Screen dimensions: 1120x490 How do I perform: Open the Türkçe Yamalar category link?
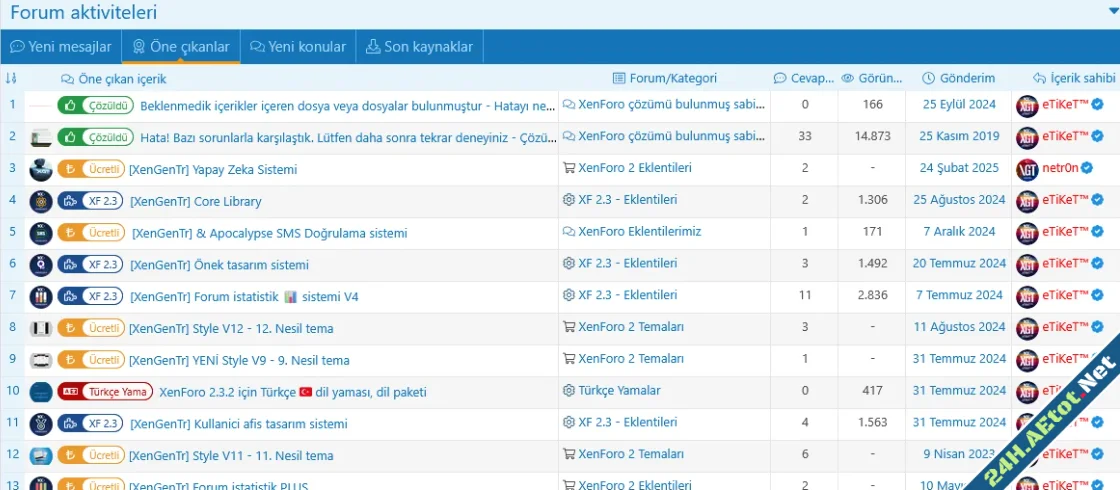pos(618,391)
